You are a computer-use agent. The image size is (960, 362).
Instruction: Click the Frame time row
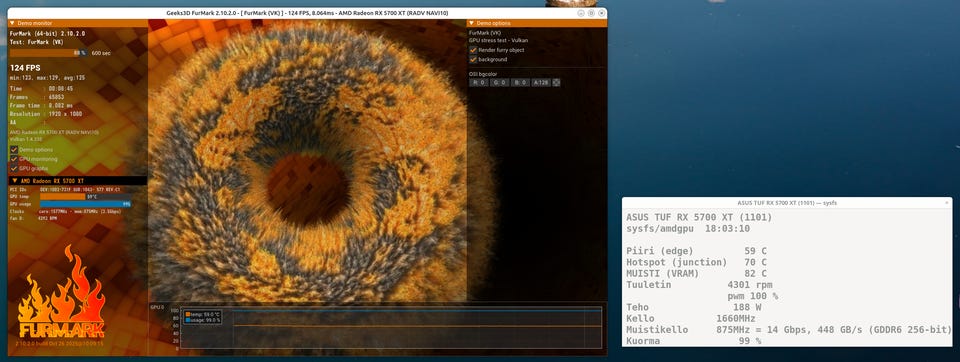tap(42, 105)
